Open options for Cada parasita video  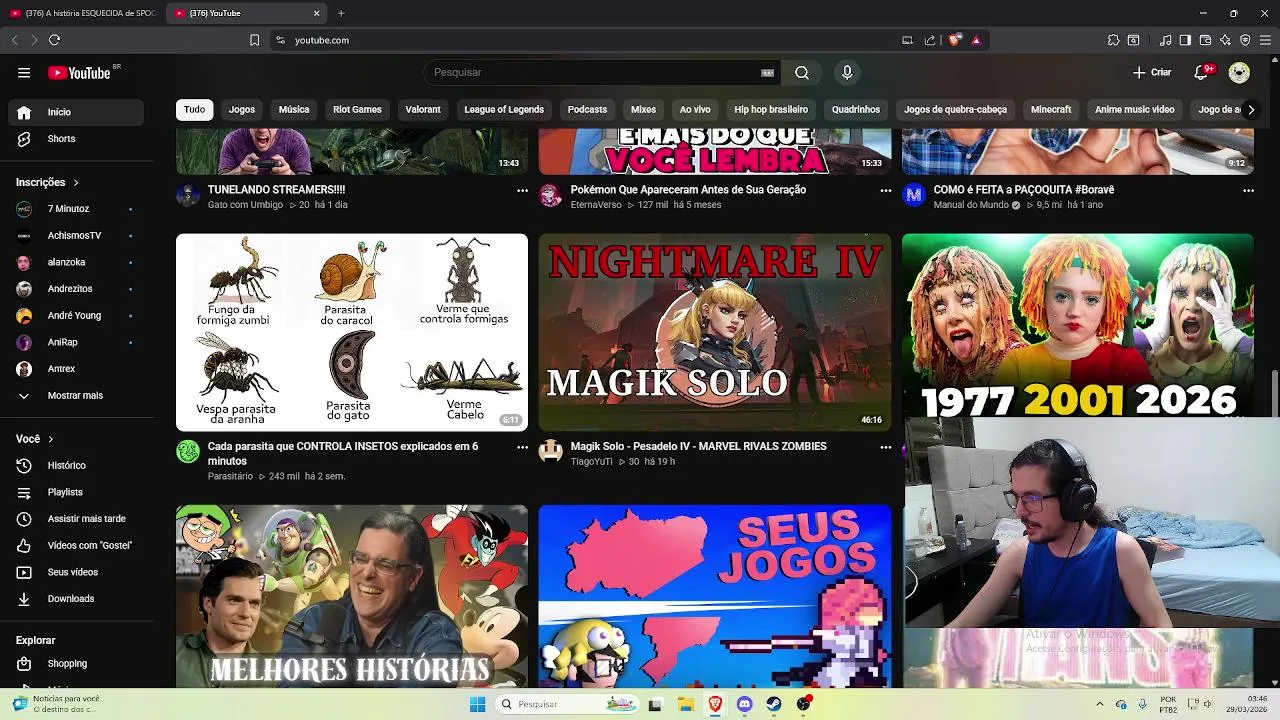coord(522,447)
